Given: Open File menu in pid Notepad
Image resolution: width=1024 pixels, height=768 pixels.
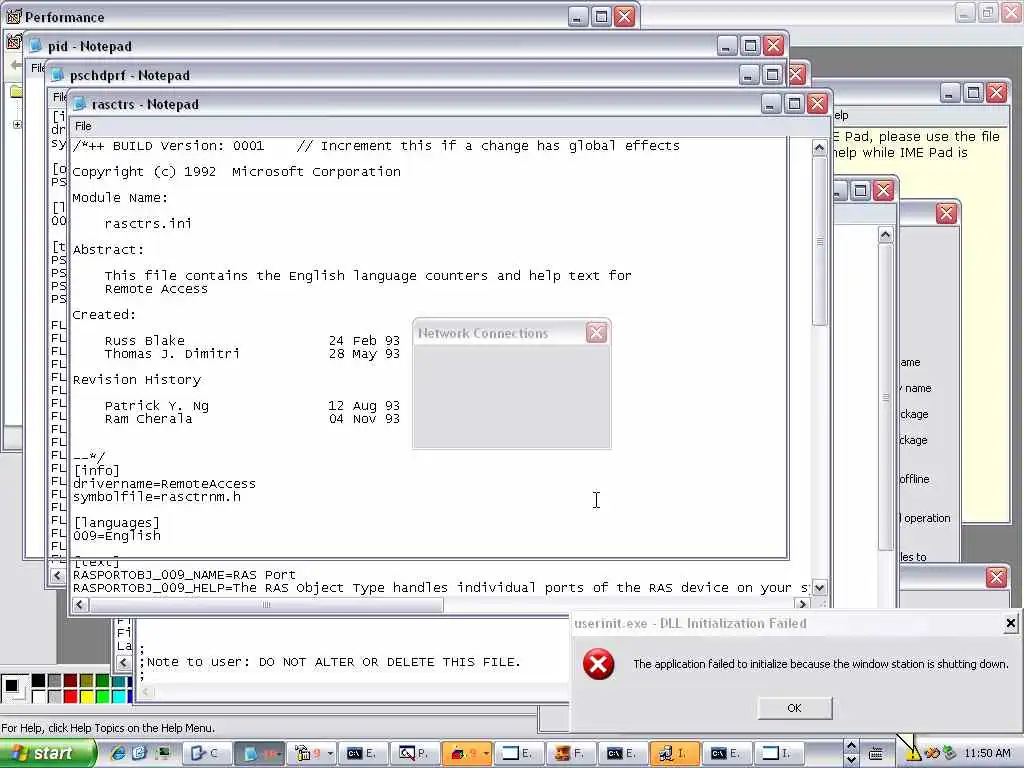Looking at the screenshot, I should [x=38, y=68].
